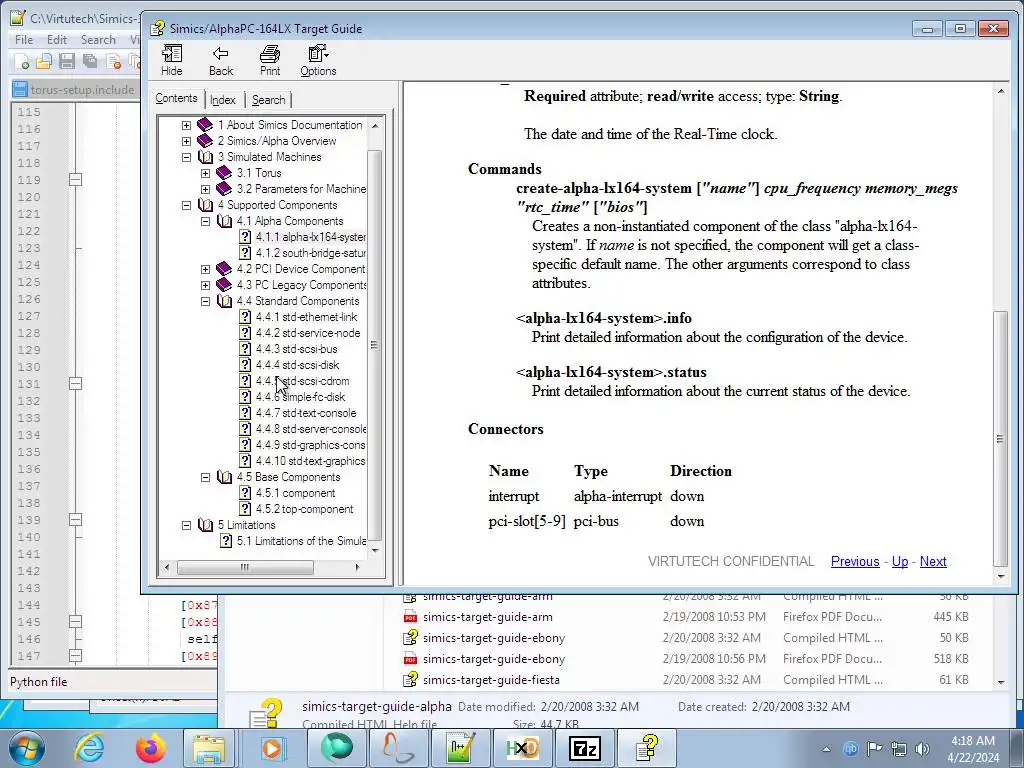
Task: Collapse 4 Supported Components node
Action: point(186,205)
